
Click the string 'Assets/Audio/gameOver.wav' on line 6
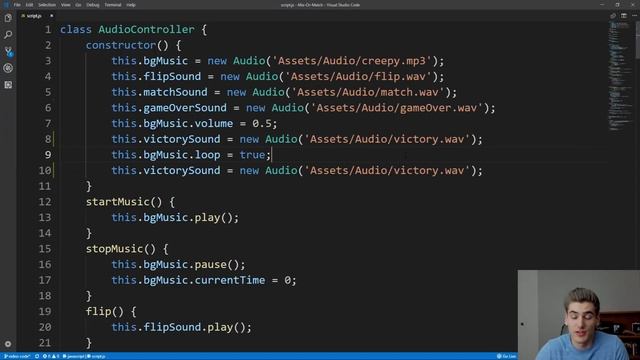[396, 108]
